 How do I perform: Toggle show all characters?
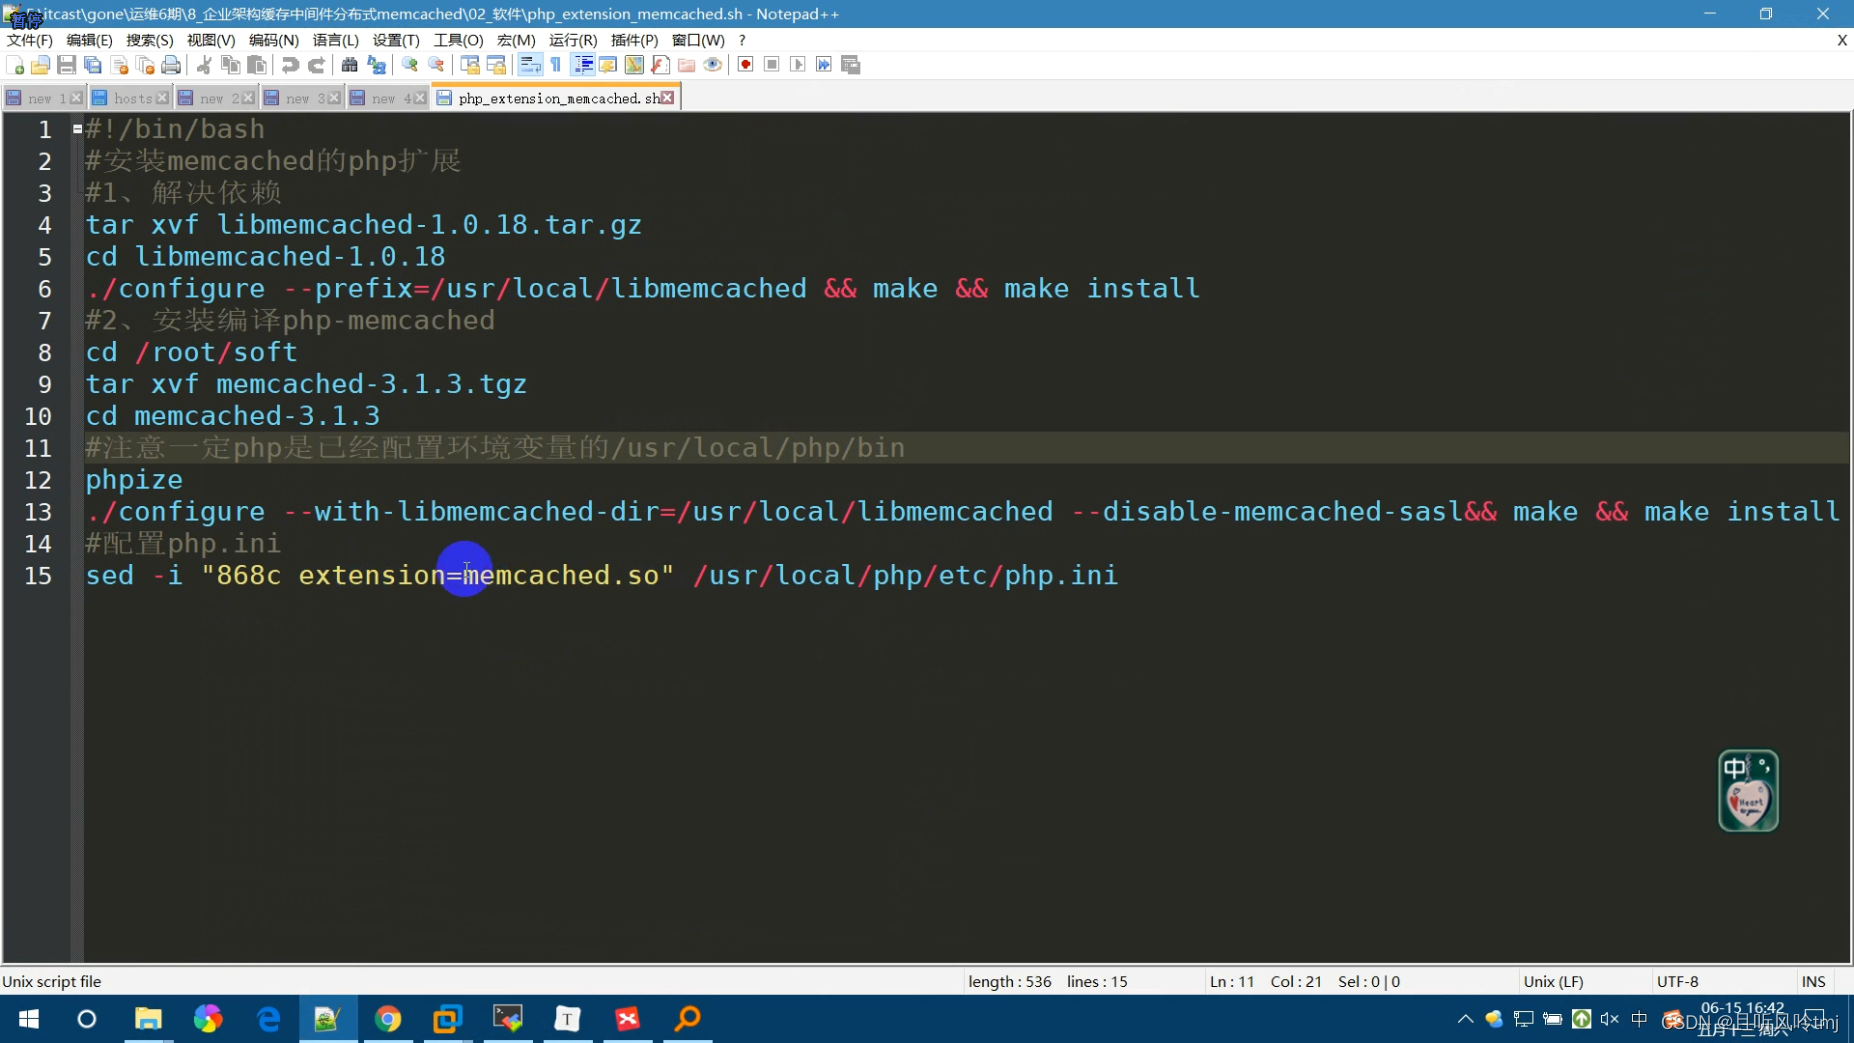click(555, 64)
